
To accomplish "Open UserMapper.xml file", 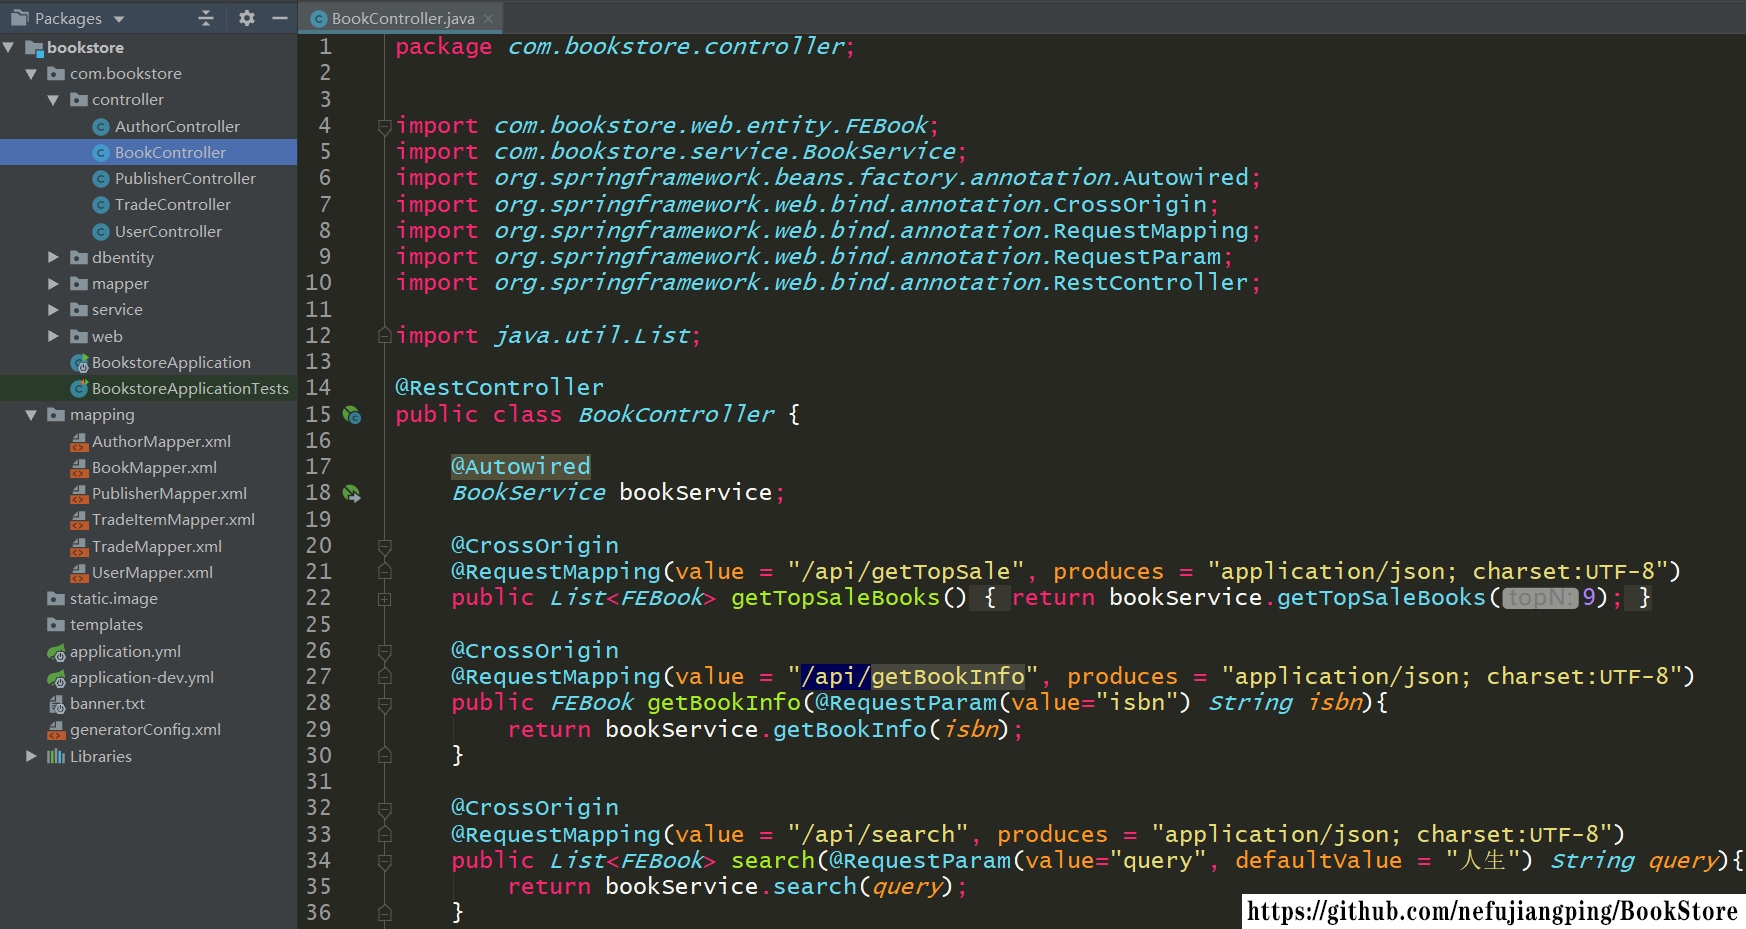I will [x=152, y=572].
